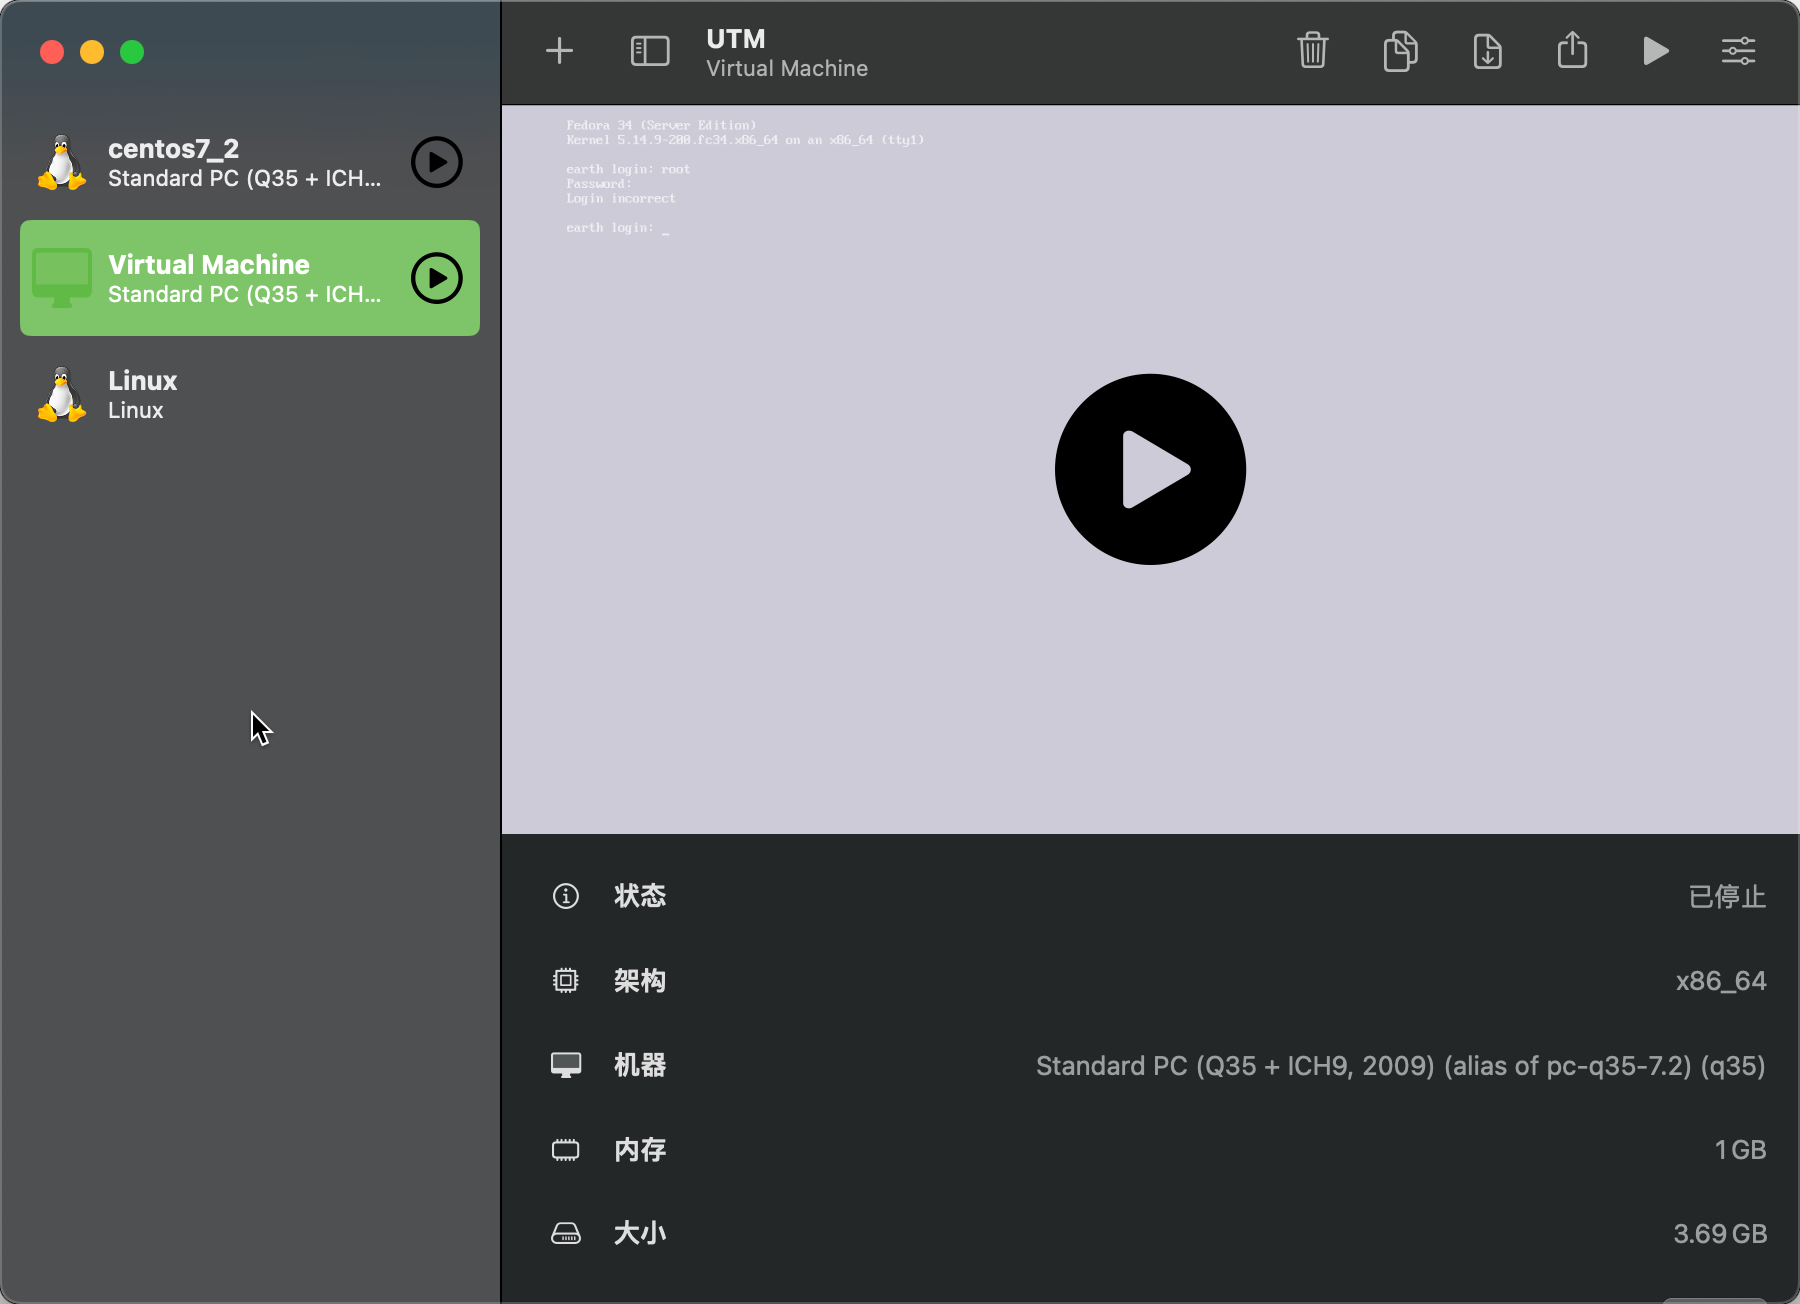The width and height of the screenshot is (1800, 1304).
Task: Click the 状态 label
Action: tap(640, 896)
